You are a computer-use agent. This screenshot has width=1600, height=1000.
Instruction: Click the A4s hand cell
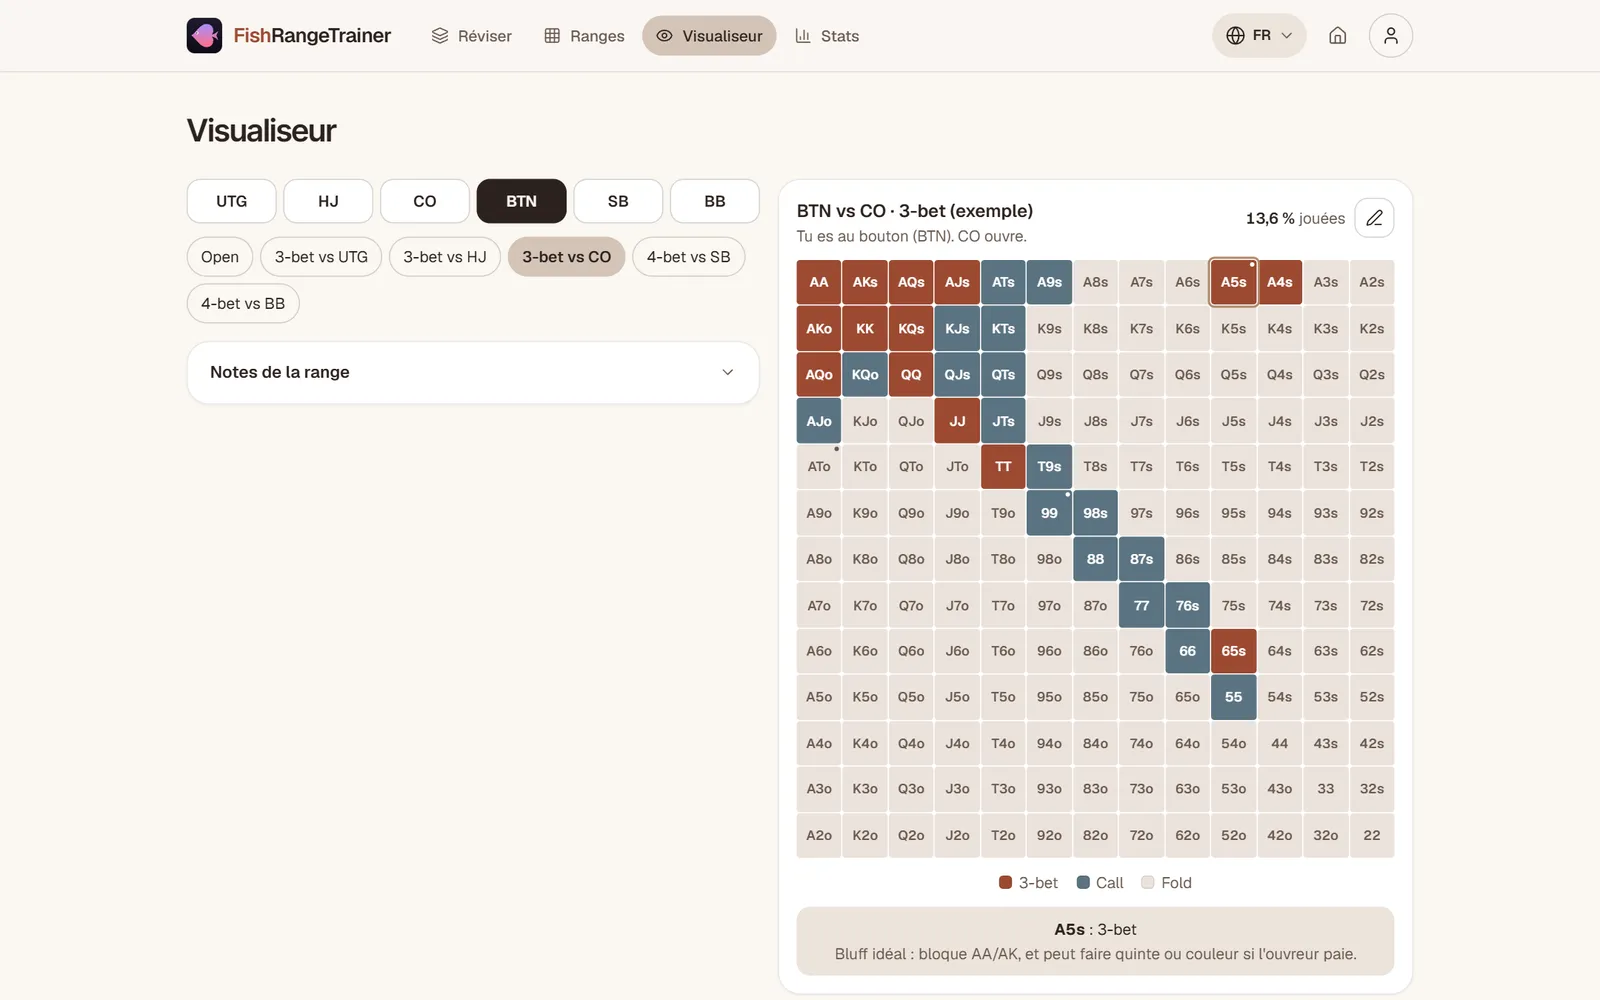[x=1279, y=282]
